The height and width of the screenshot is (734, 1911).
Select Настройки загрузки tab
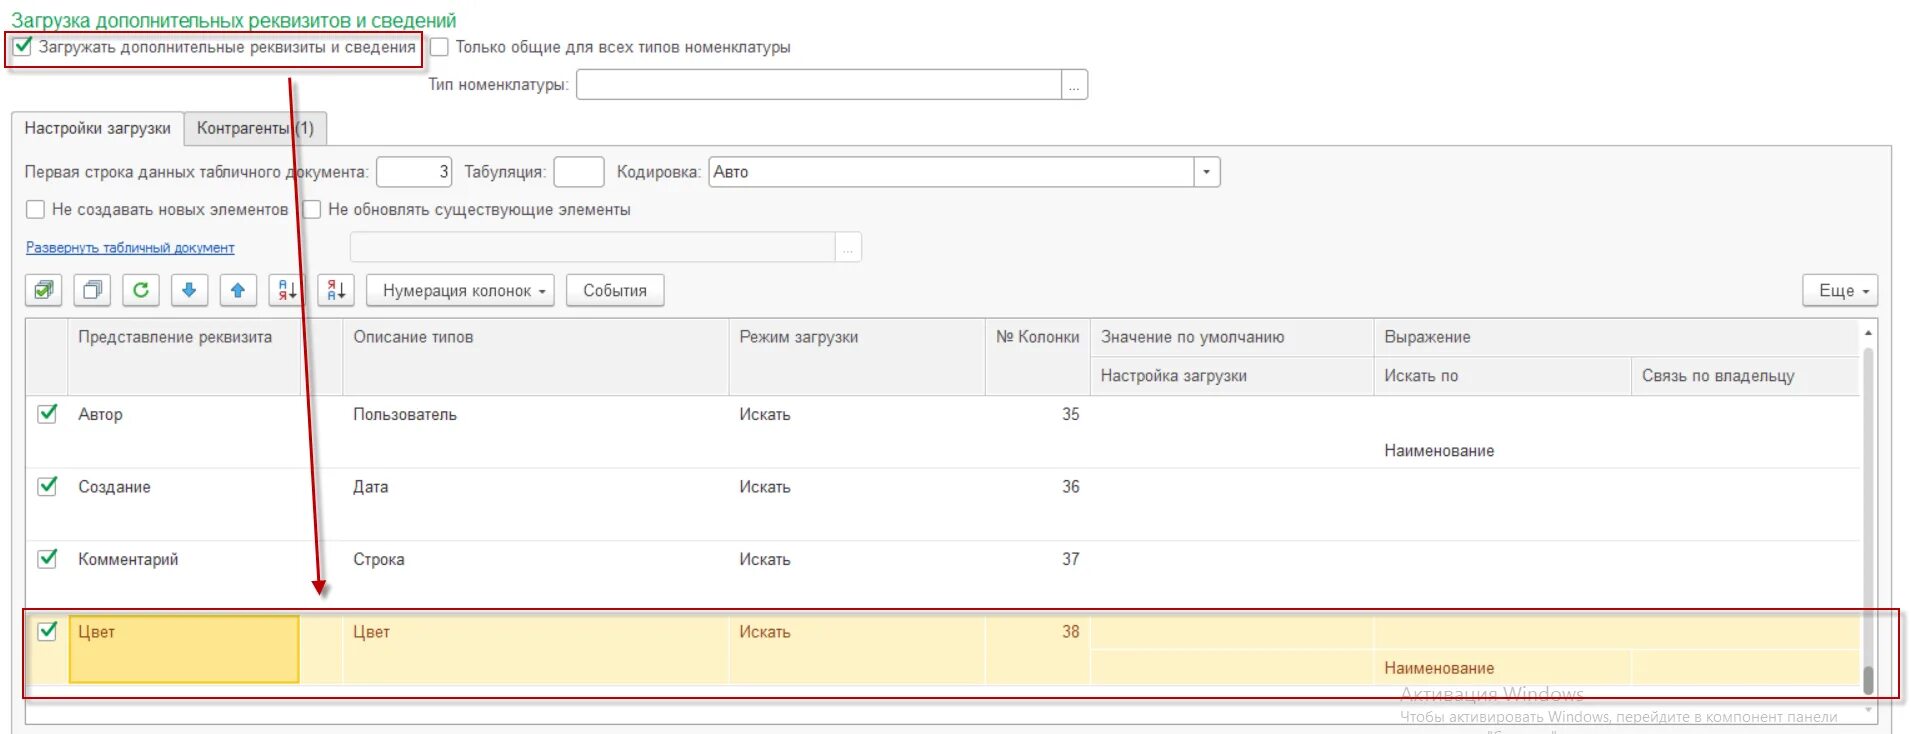coord(98,128)
